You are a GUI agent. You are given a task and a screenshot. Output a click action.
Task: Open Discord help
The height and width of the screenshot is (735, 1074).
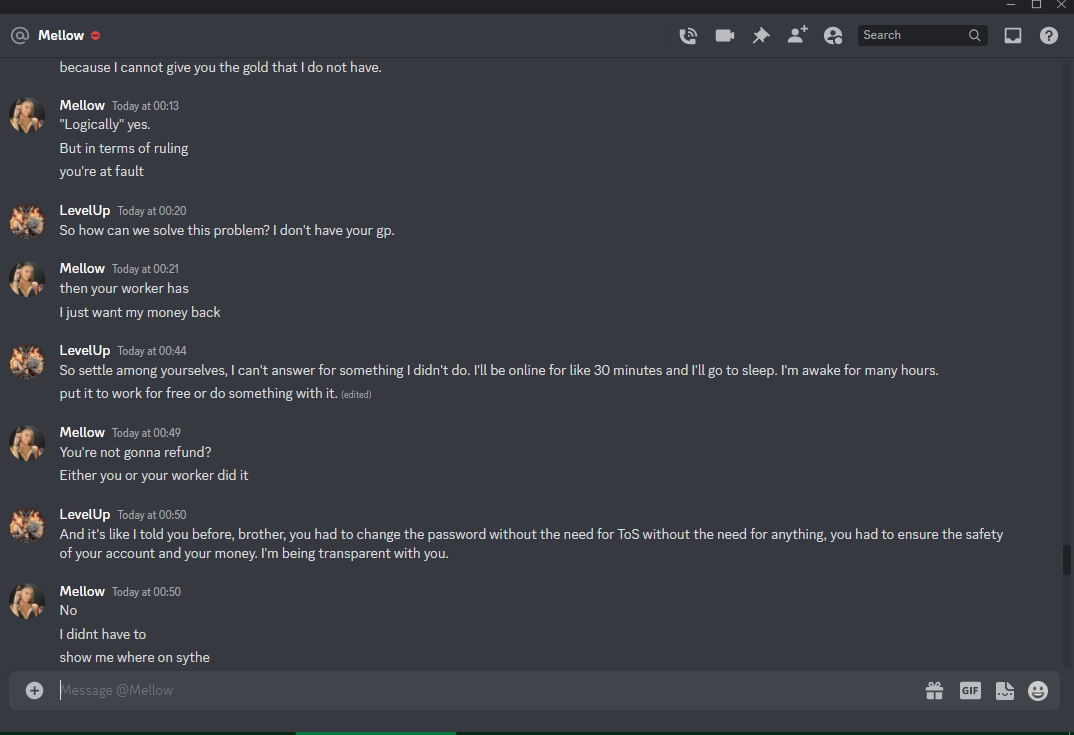[x=1049, y=36]
